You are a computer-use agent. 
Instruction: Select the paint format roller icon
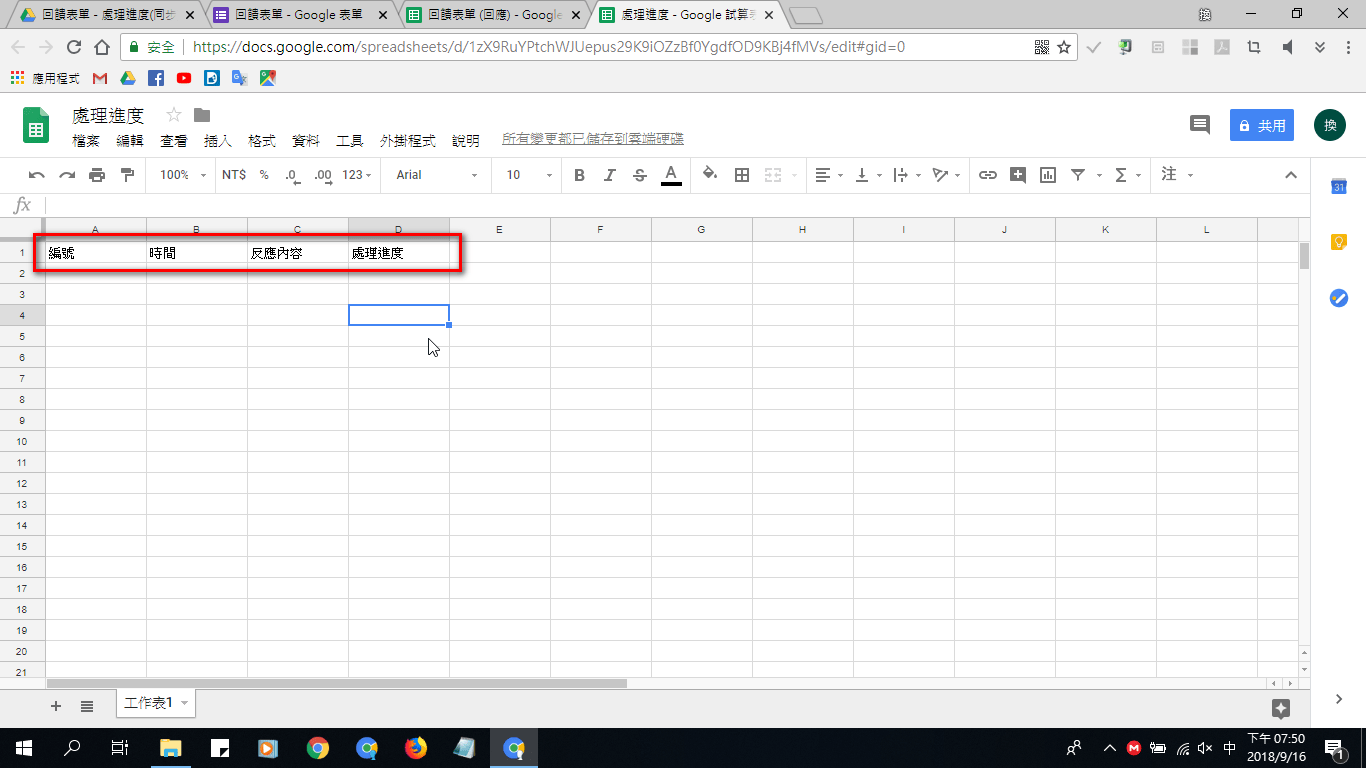pyautogui.click(x=127, y=175)
